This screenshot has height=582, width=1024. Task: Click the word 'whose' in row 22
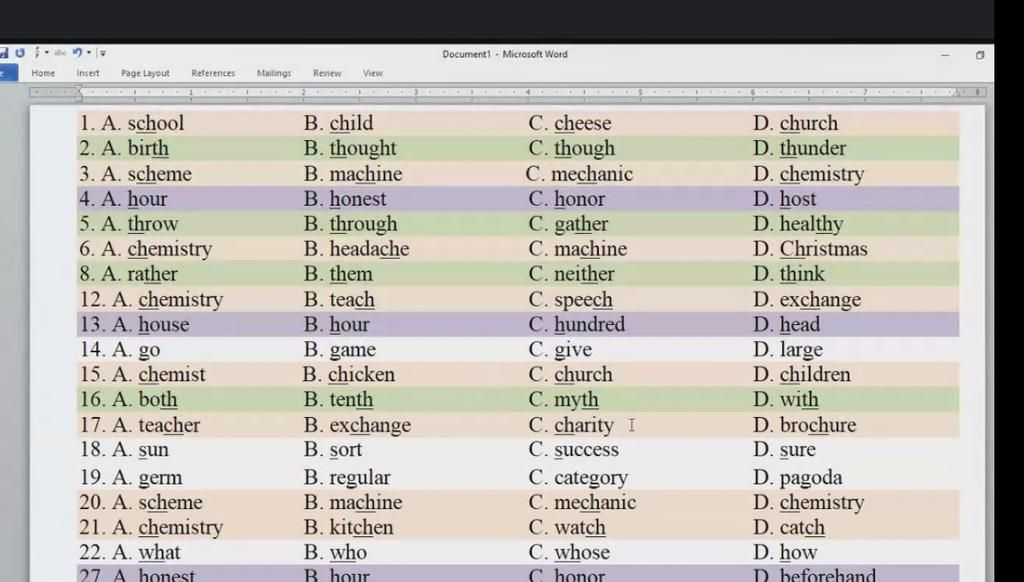tap(582, 552)
